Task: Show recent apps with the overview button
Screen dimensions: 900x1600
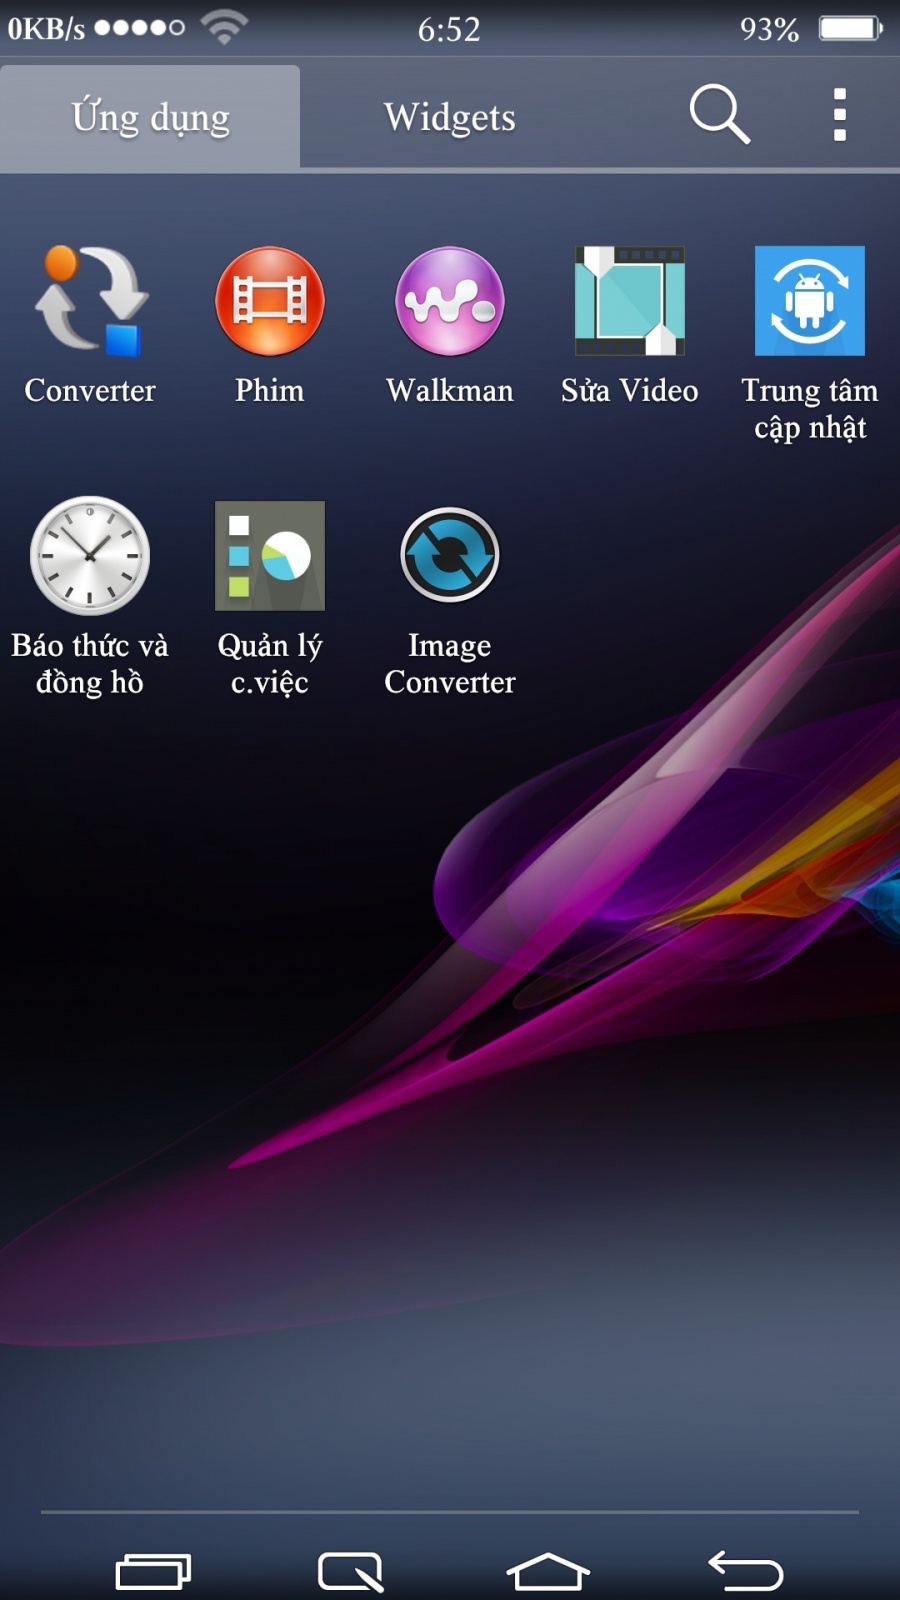Action: pyautogui.click(x=153, y=1571)
